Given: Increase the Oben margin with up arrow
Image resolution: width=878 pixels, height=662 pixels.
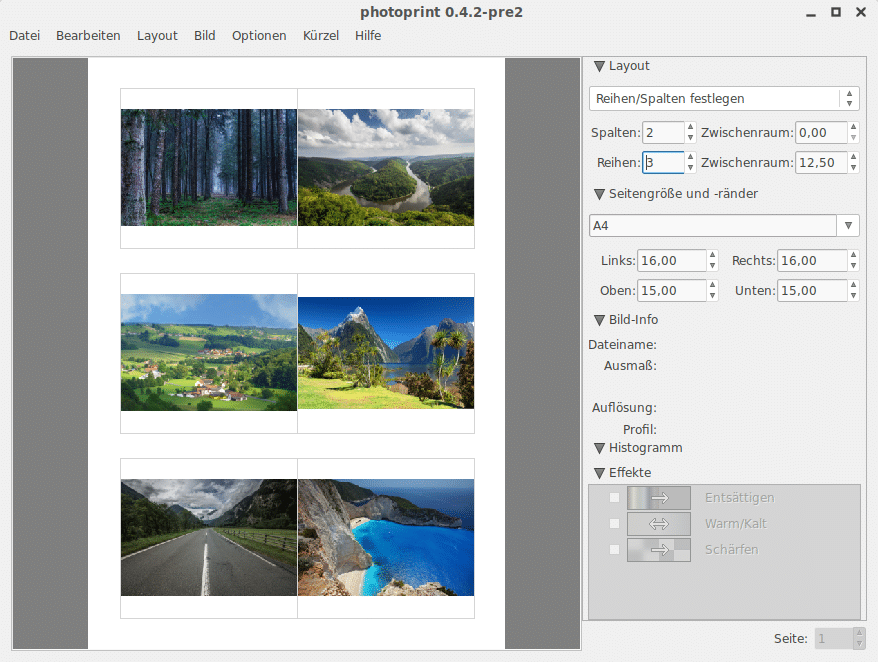Looking at the screenshot, I should tap(712, 286).
